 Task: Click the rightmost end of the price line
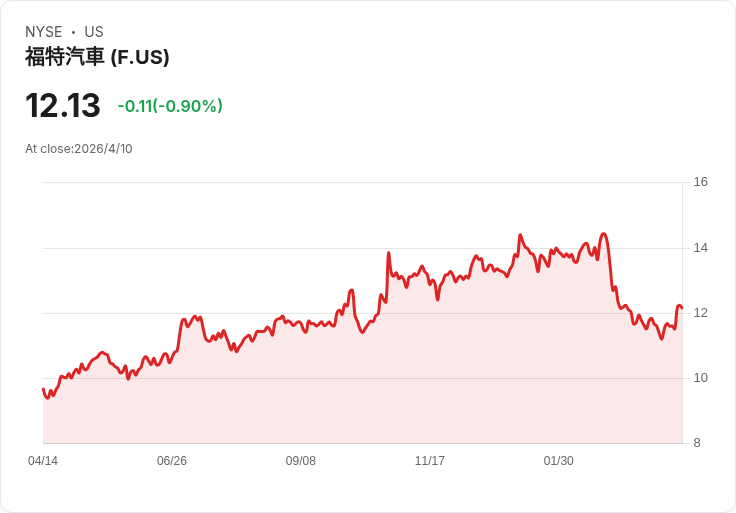click(681, 307)
